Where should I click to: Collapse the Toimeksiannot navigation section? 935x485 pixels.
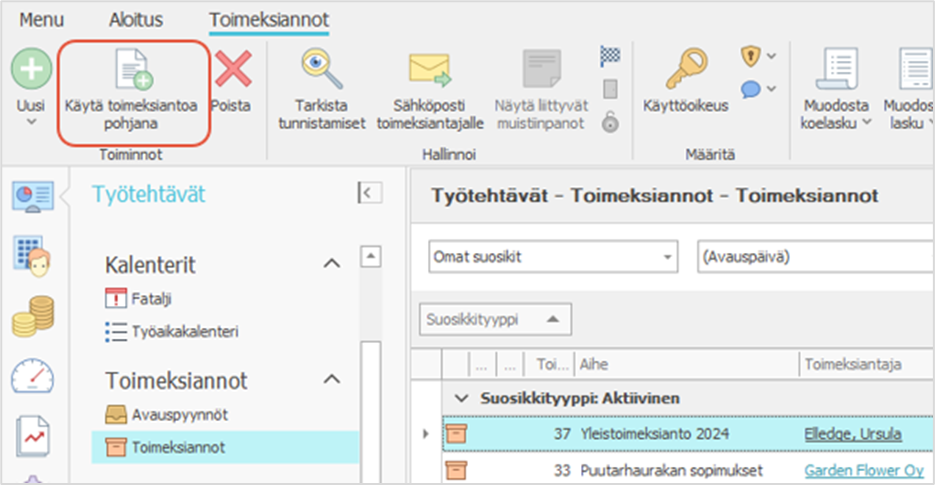click(330, 380)
